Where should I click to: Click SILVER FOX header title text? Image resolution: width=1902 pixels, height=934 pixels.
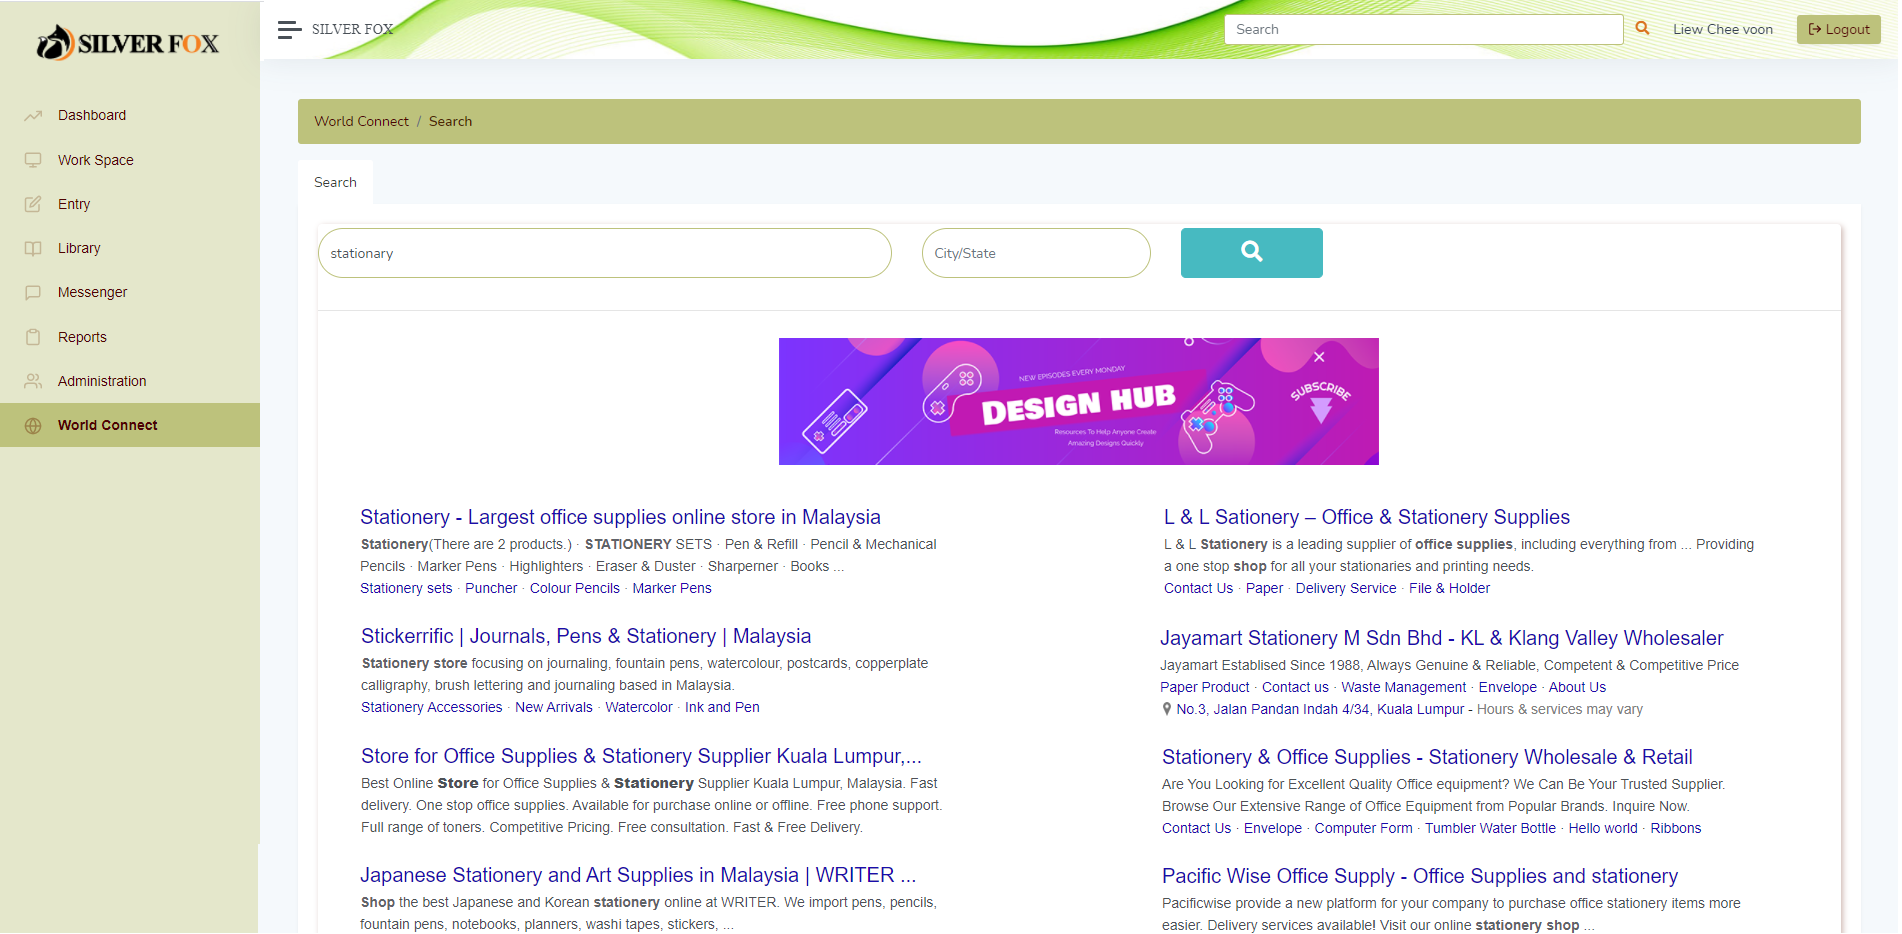click(x=353, y=29)
